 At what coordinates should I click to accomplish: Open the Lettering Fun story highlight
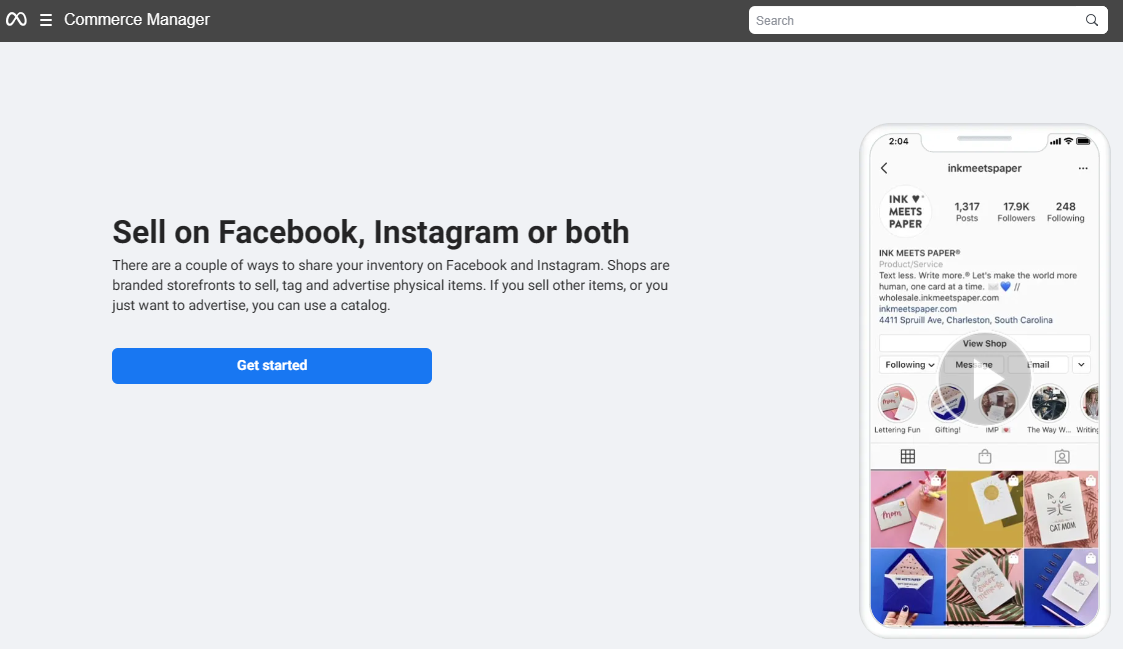tap(897, 404)
